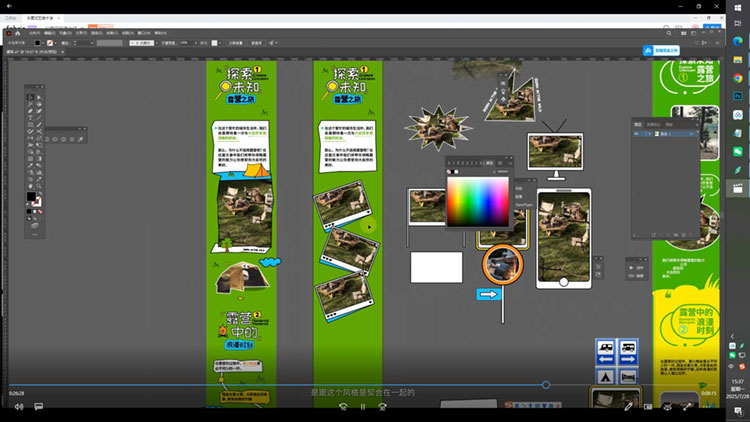750x422 pixels.
Task: Toggle visibility eye of the layer row
Action: pos(637,133)
